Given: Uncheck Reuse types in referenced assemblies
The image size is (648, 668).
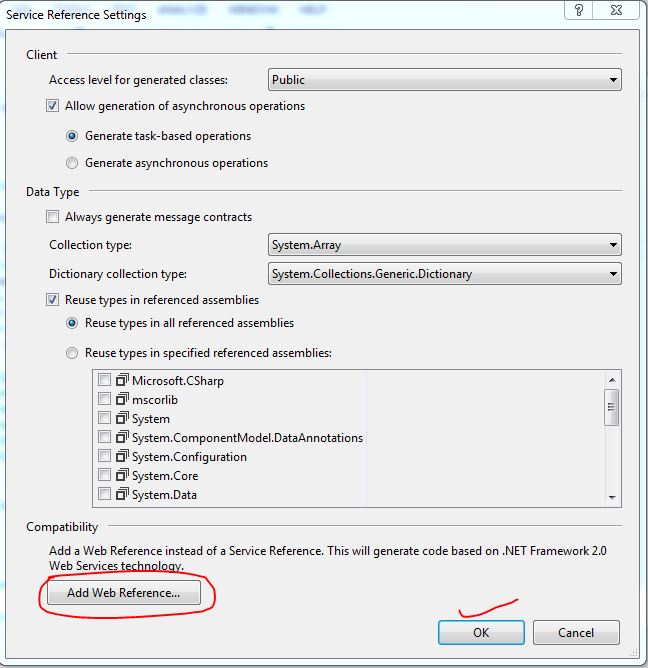Looking at the screenshot, I should tap(52, 300).
